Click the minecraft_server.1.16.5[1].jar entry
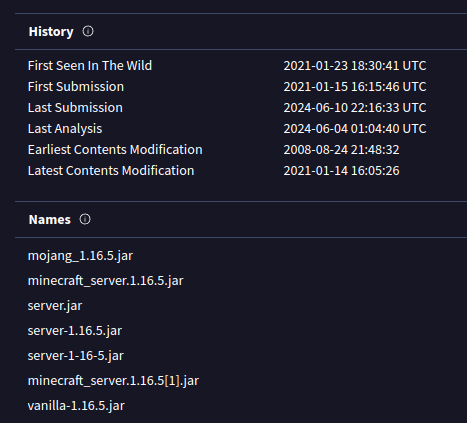 tap(113, 381)
